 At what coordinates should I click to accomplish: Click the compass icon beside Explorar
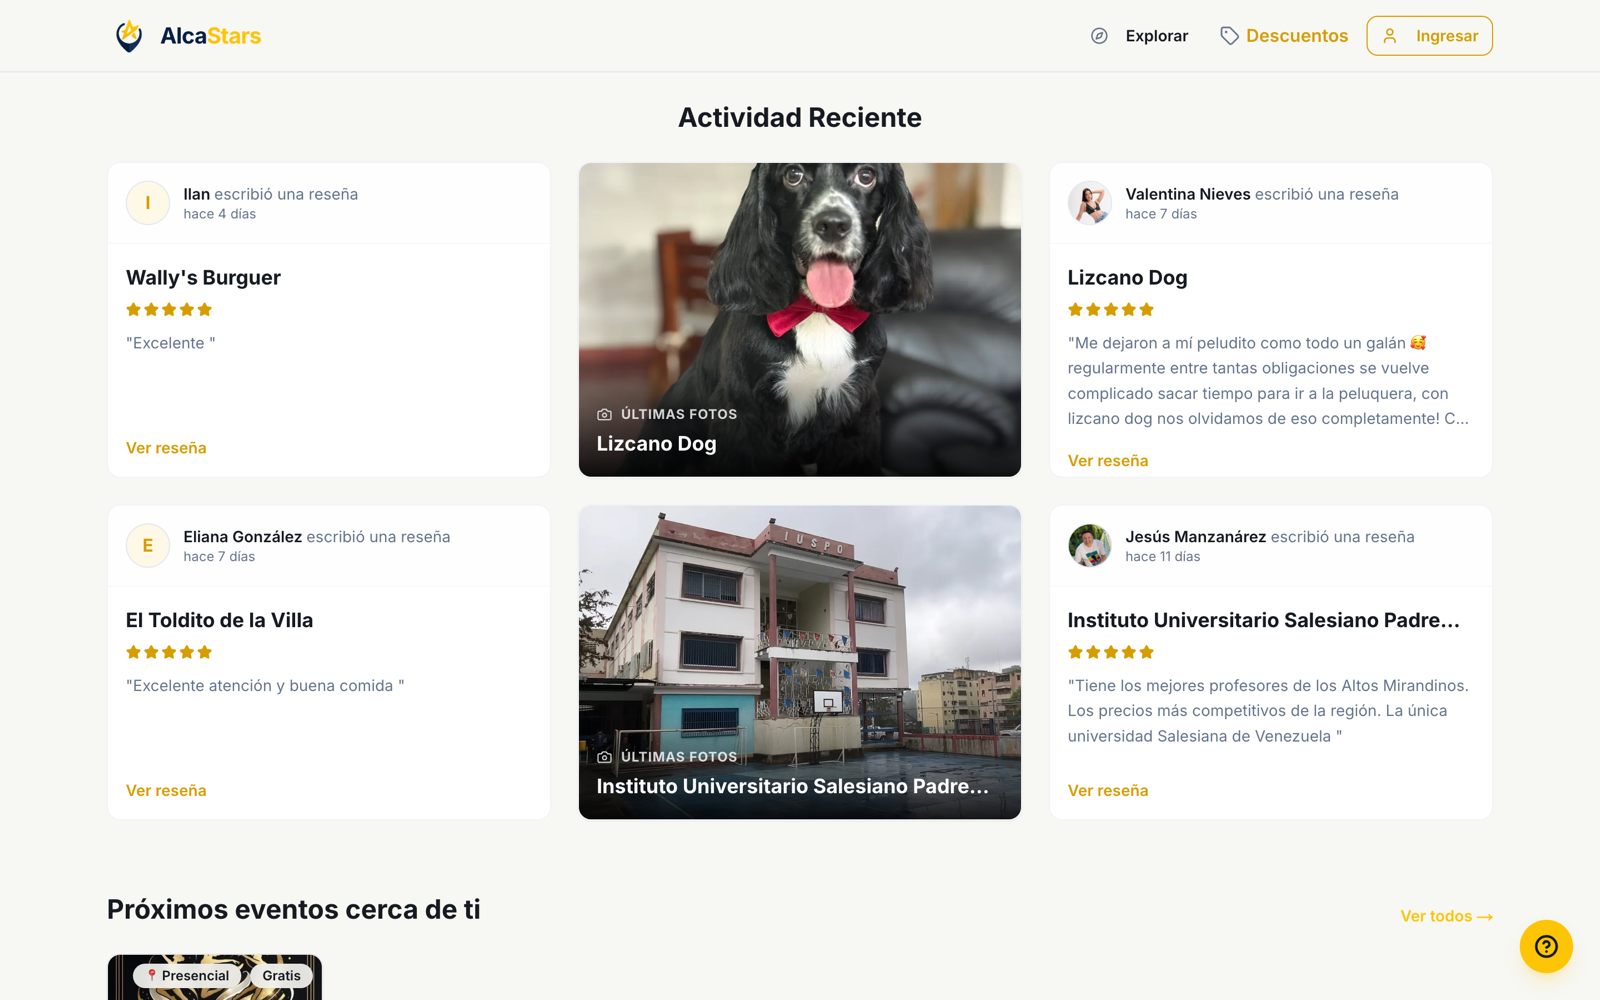coord(1099,36)
